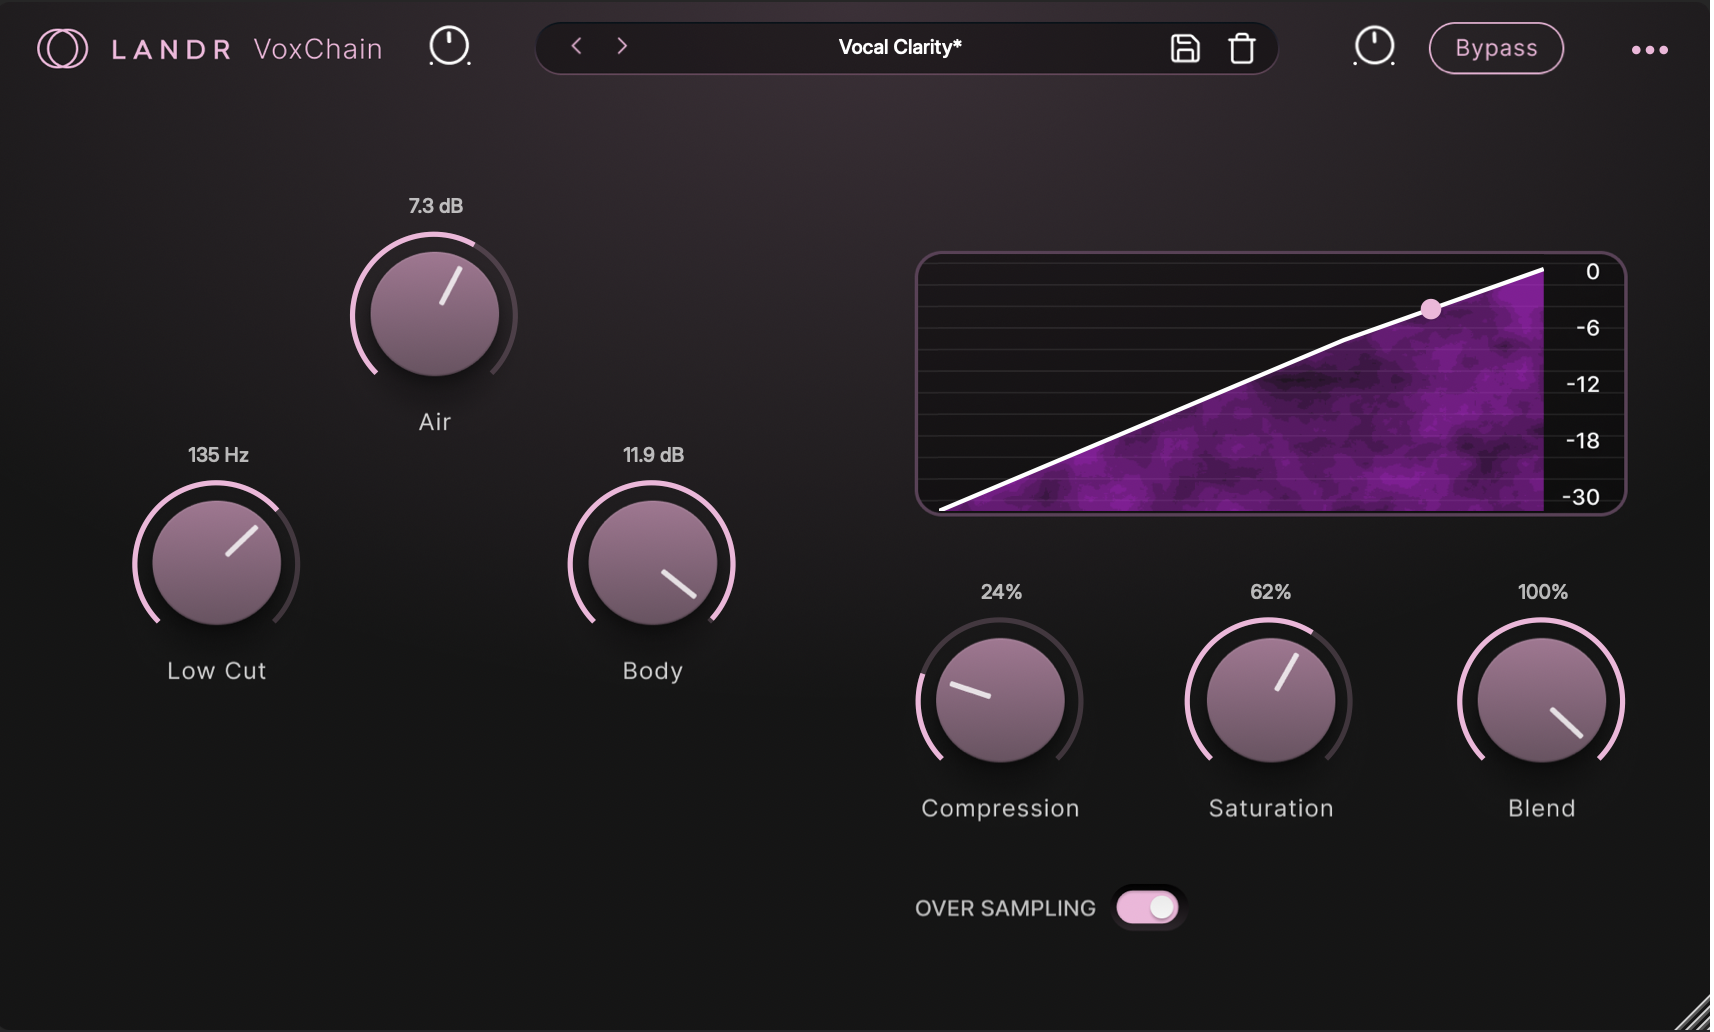Click the Bypass button
Viewport: 1714px width, 1032px height.
(x=1496, y=48)
